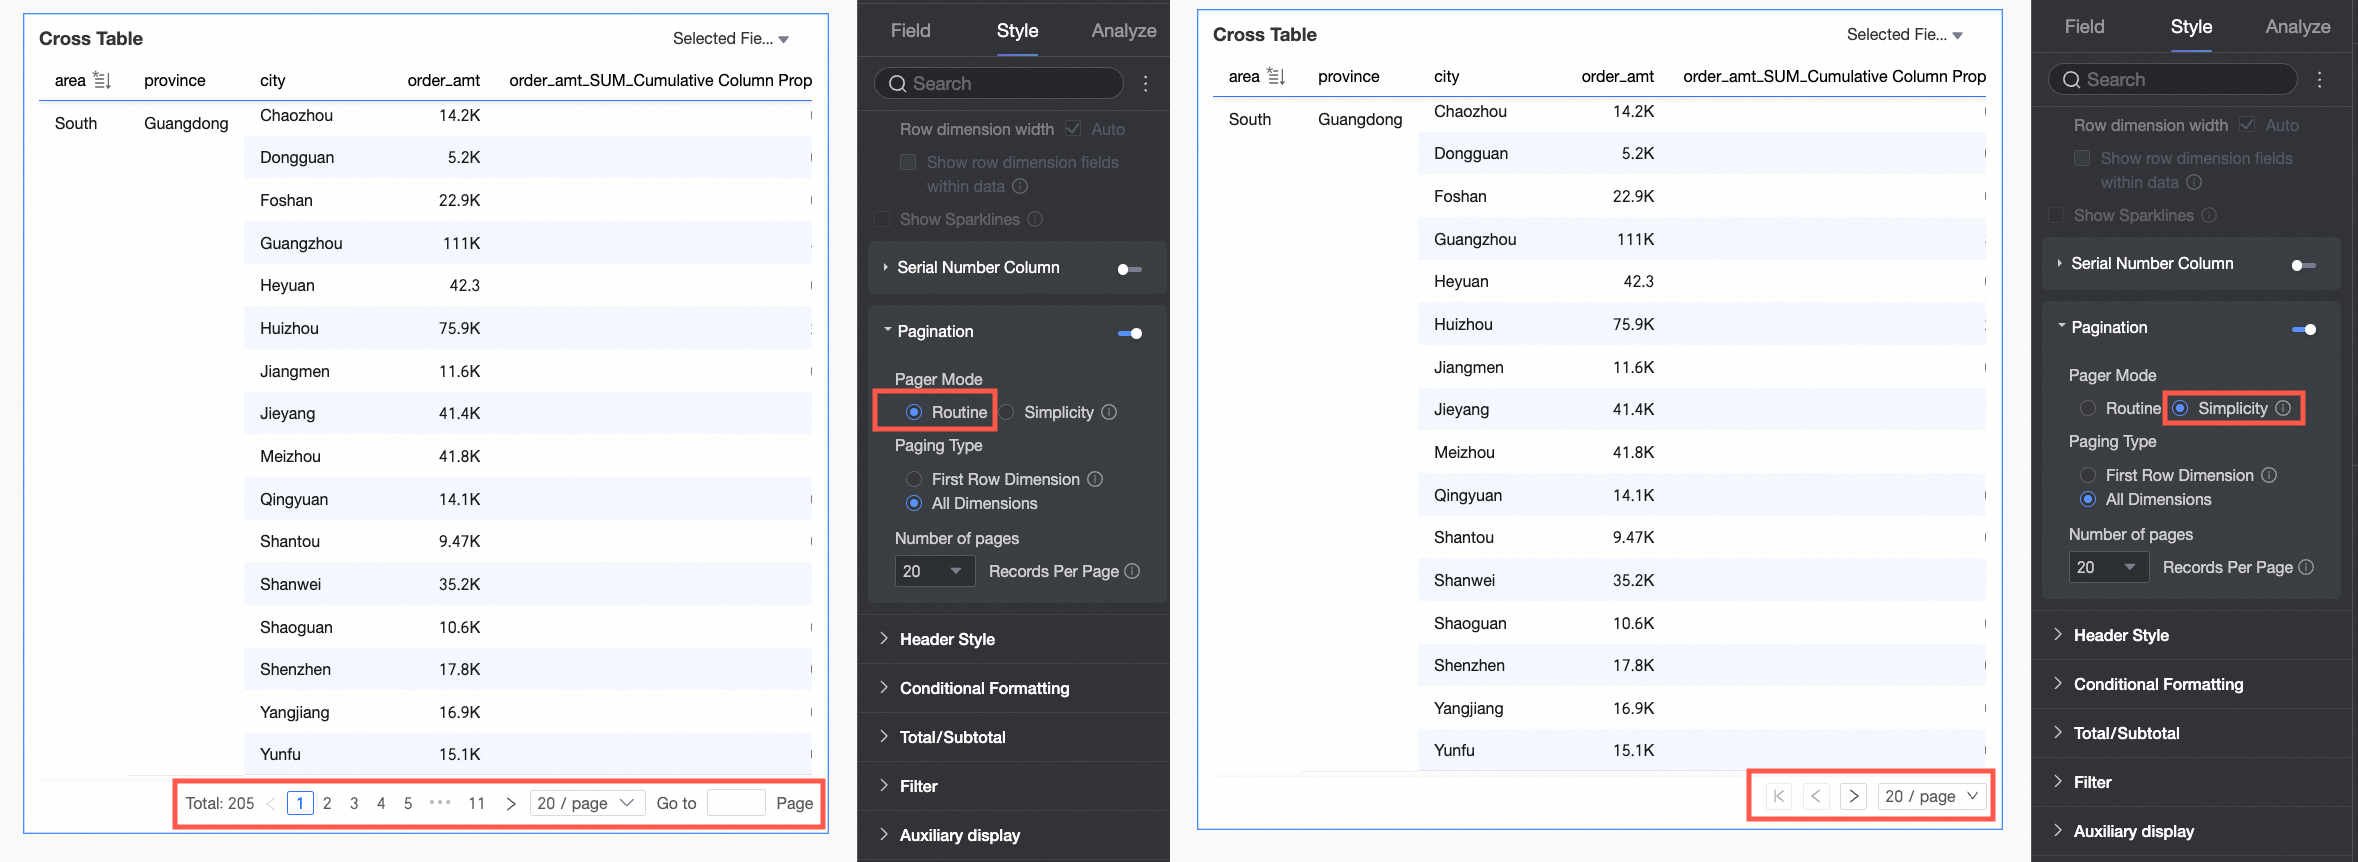
Task: Expand Header Style section in Simplicity-selected panel
Action: point(2121,635)
